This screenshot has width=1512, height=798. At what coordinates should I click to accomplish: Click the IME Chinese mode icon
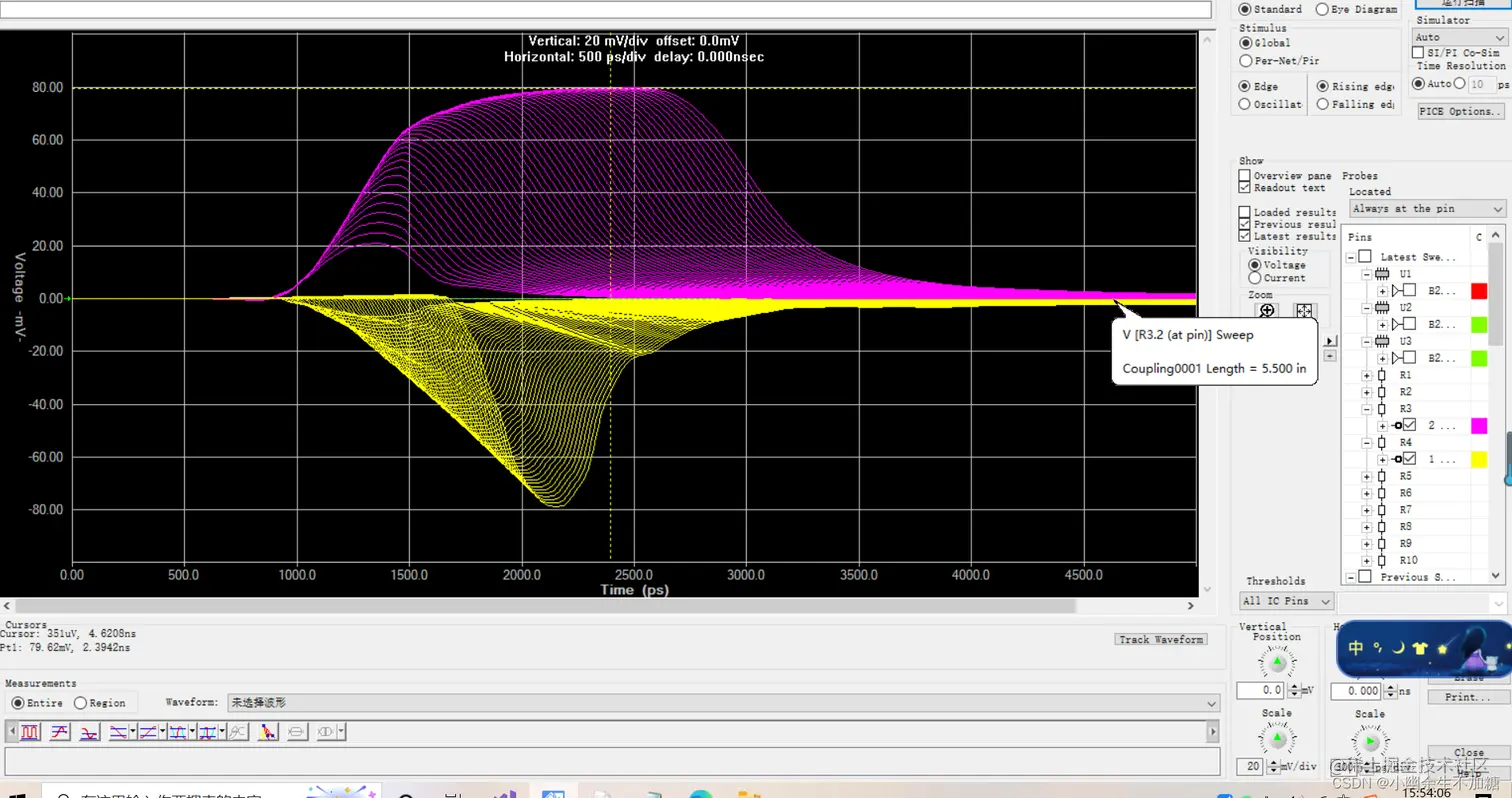tap(1356, 647)
